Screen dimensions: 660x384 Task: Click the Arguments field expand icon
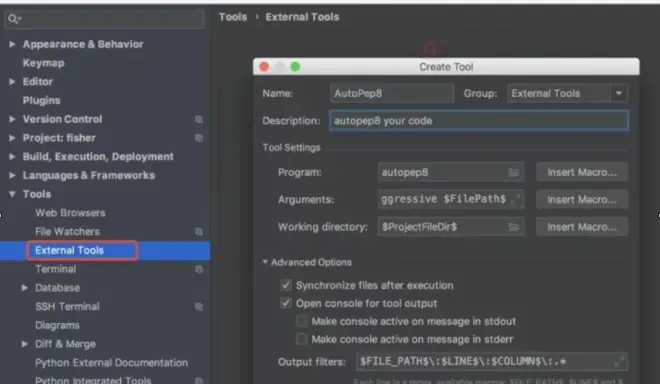pos(515,199)
